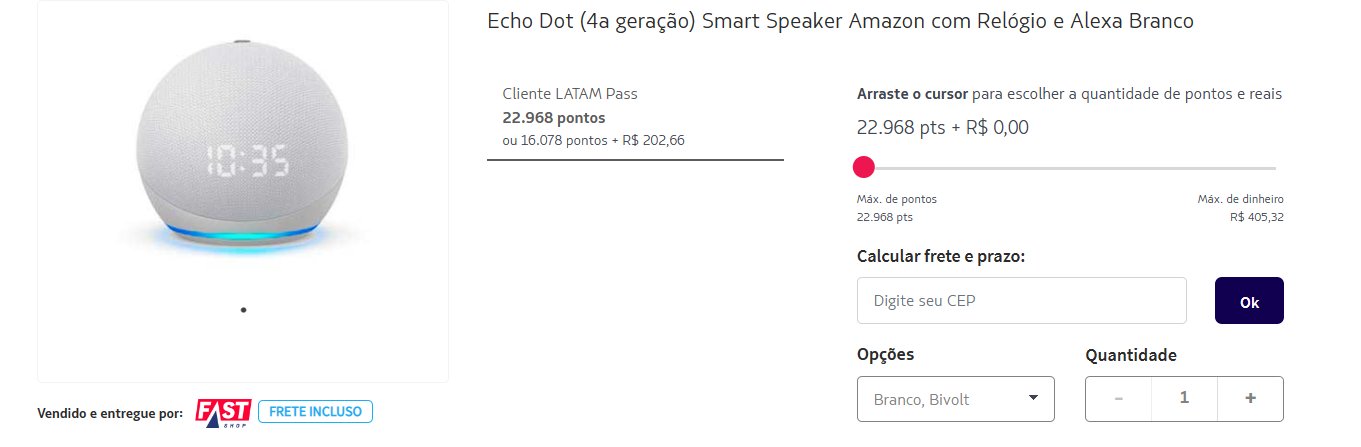Image resolution: width=1361 pixels, height=447 pixels.
Task: Open the Branco, Bivolt options dropdown
Action: point(956,399)
